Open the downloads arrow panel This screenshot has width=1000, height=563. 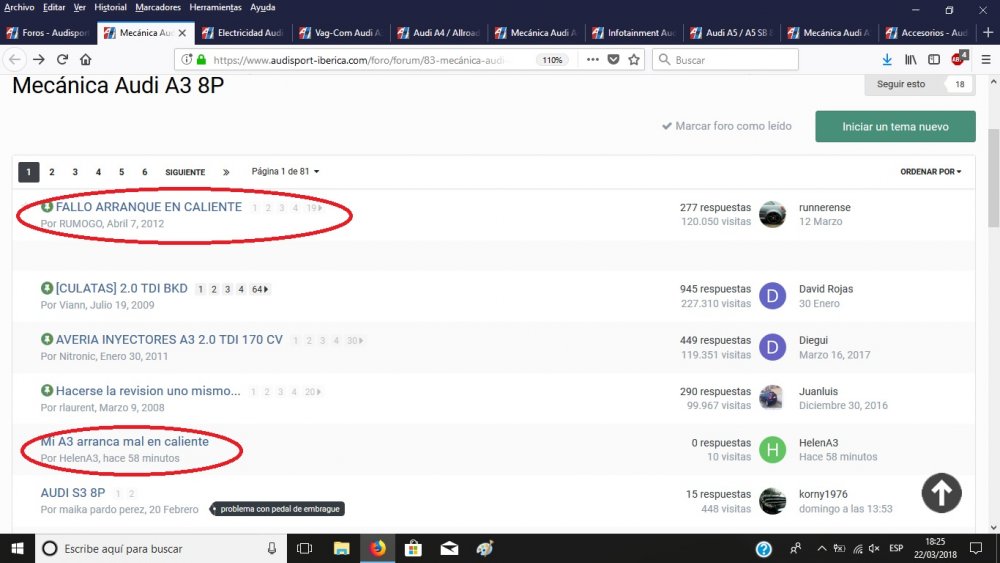pyautogui.click(x=886, y=59)
